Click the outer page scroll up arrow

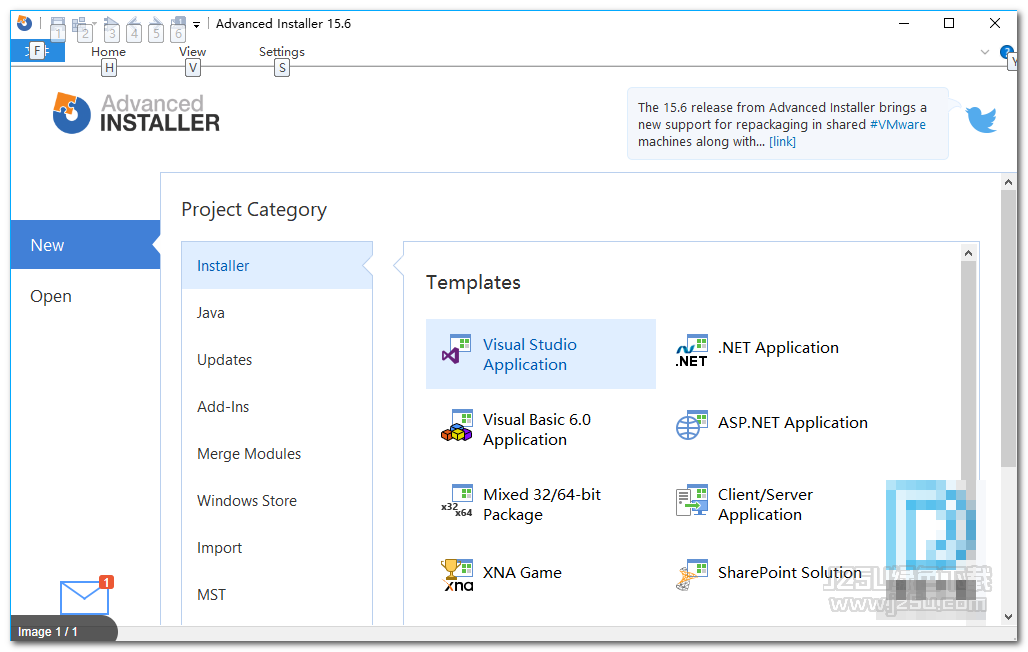click(1008, 182)
